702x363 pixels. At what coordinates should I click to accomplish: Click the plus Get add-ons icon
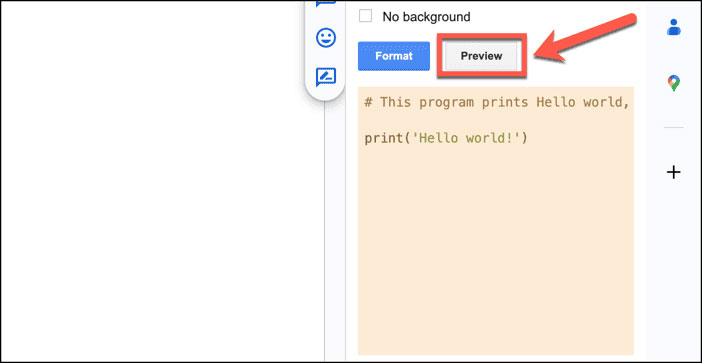(673, 172)
